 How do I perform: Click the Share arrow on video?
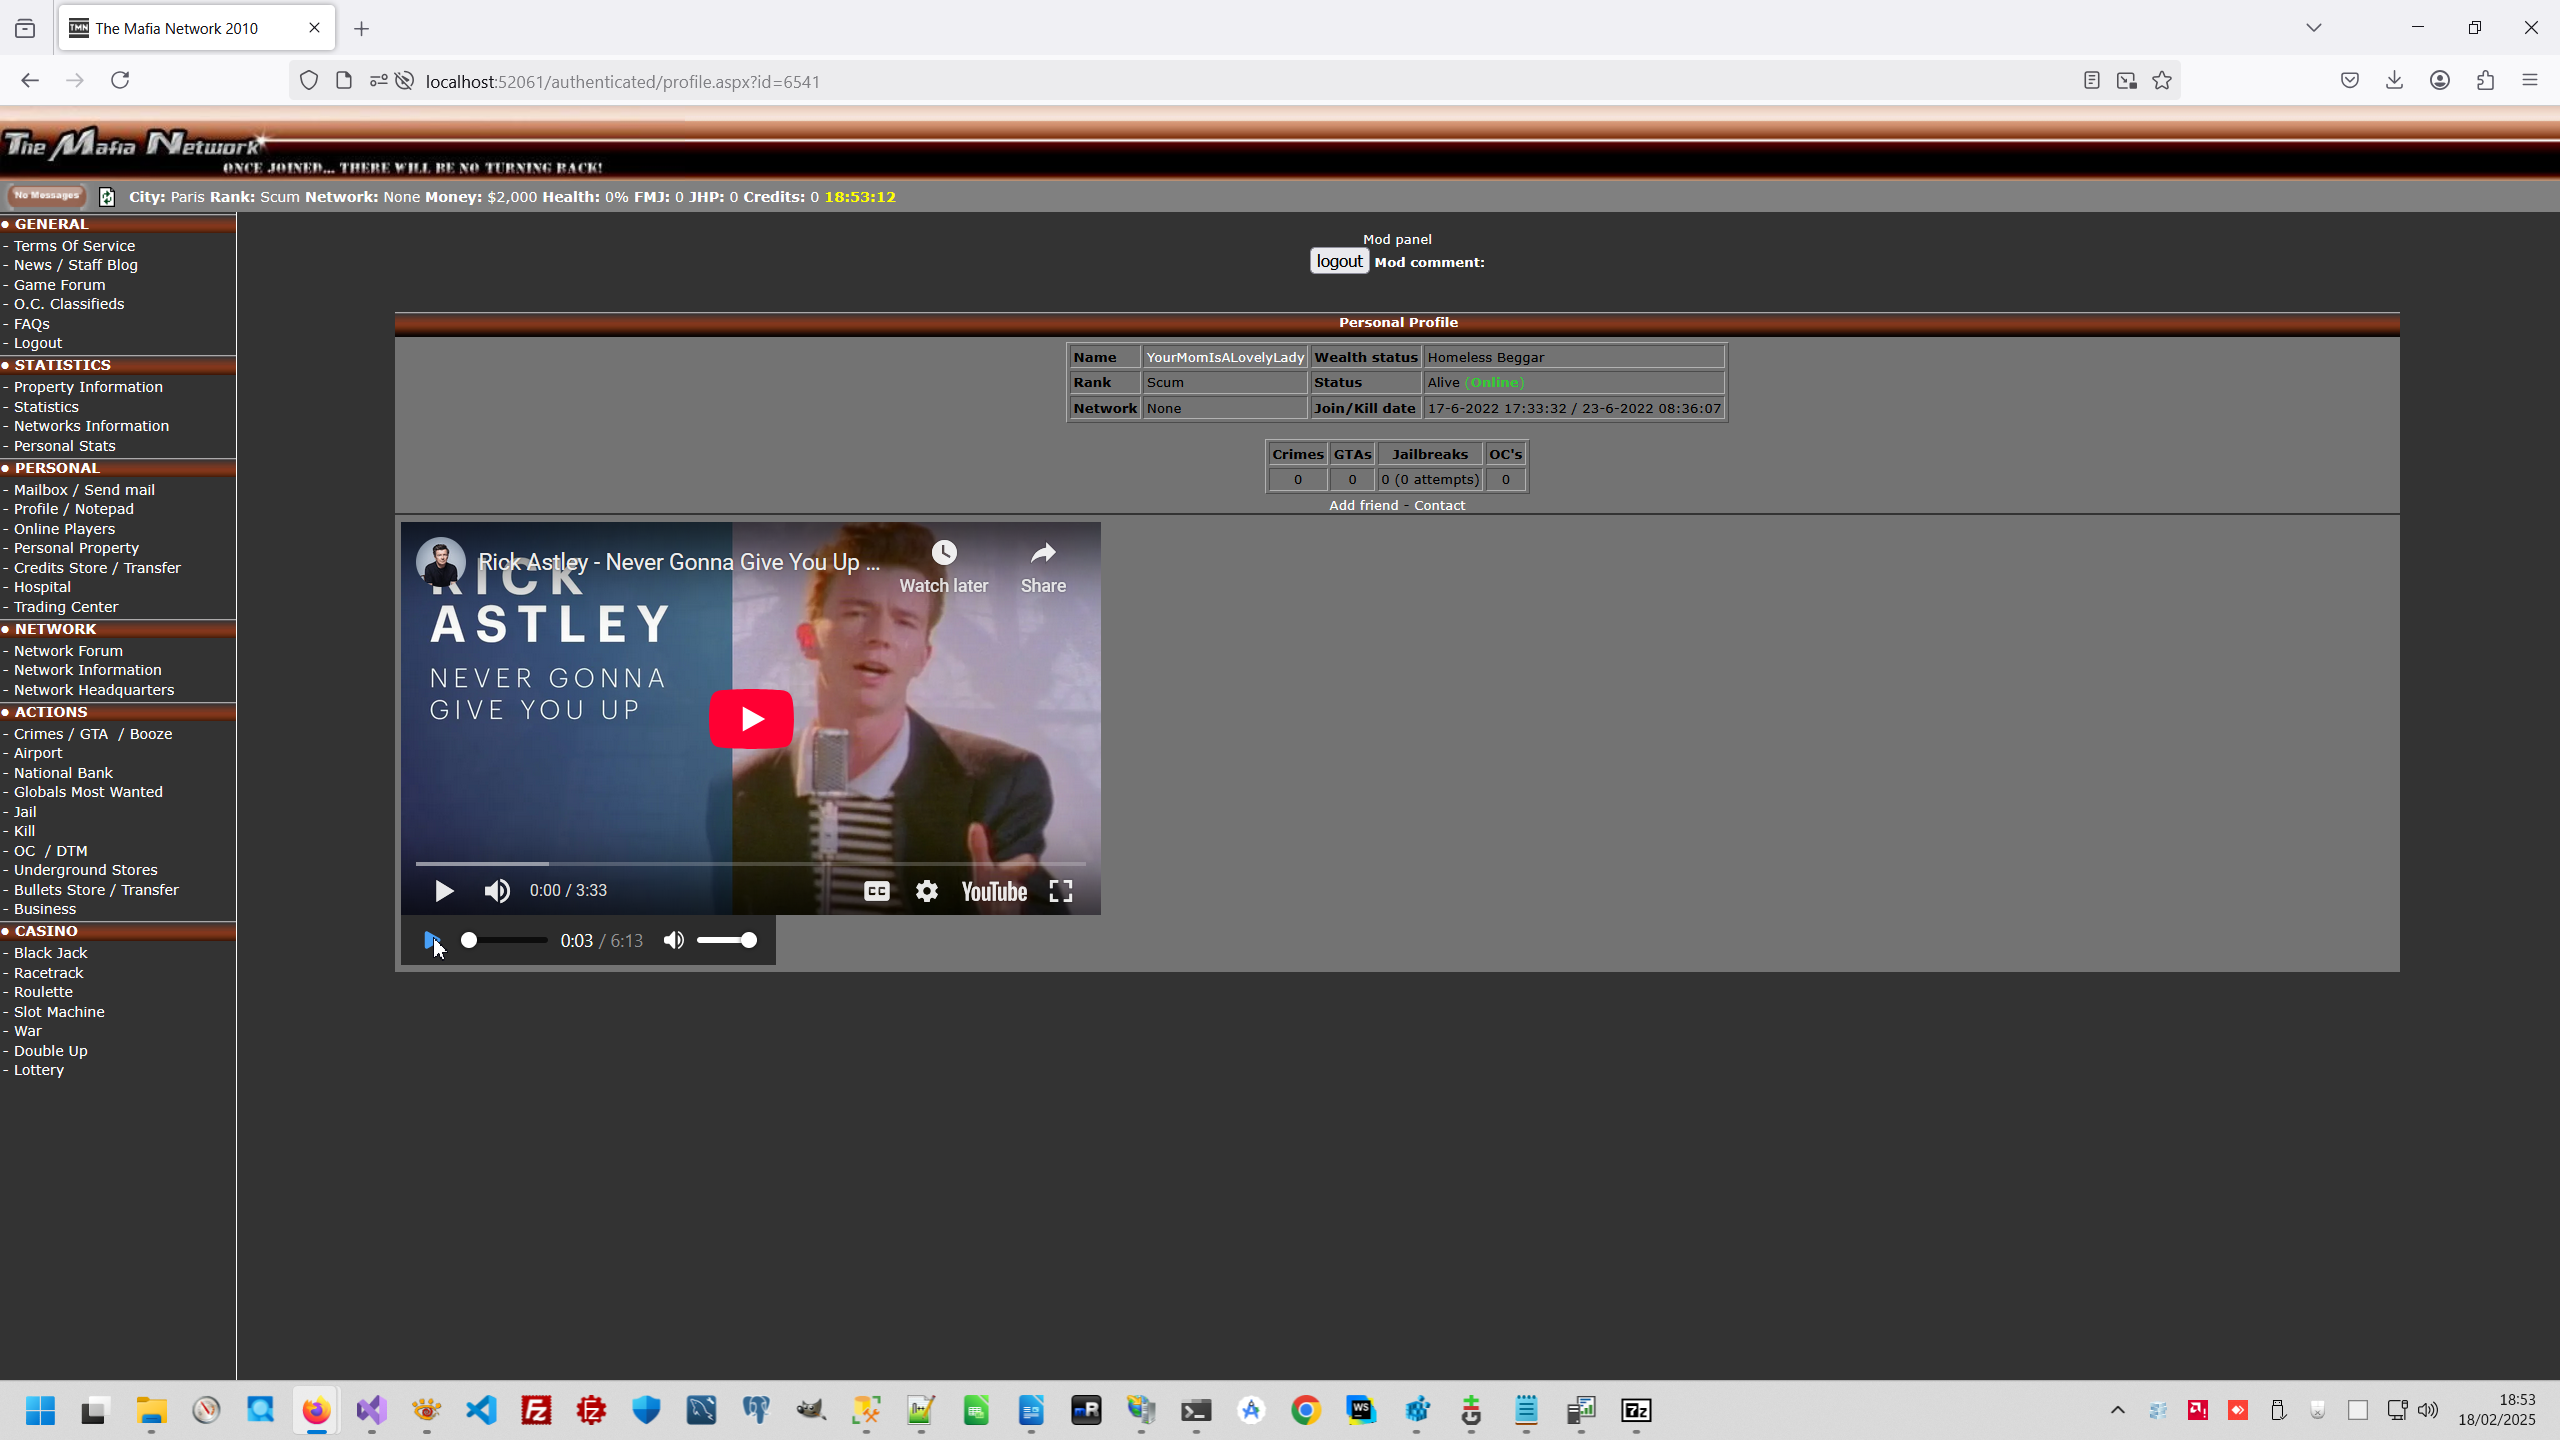(x=1043, y=553)
